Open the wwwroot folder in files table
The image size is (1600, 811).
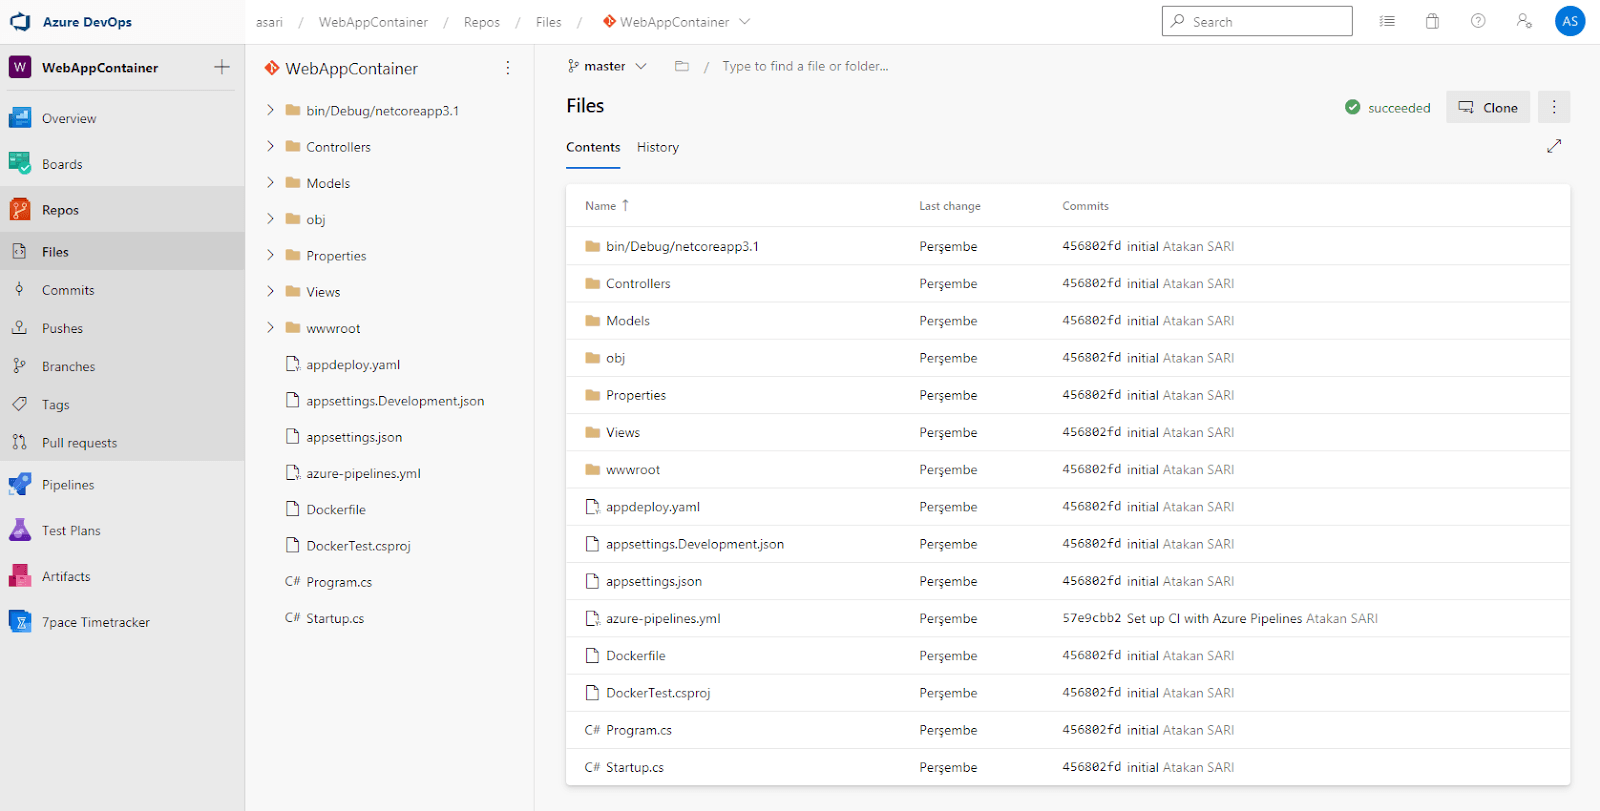633,470
